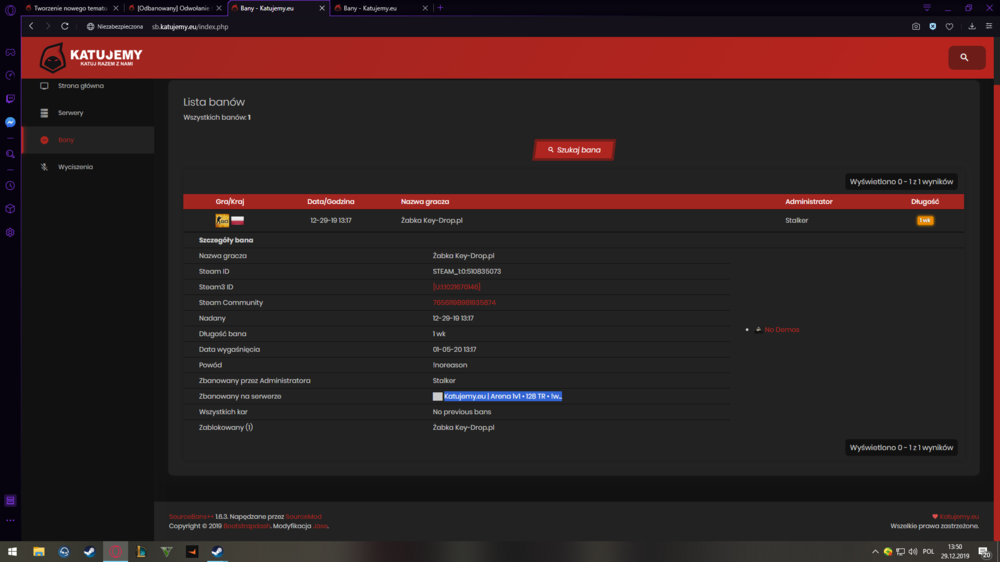Close the active Bany - Katujemy.eu tab
This screenshot has height=562, width=1000.
[322, 8]
